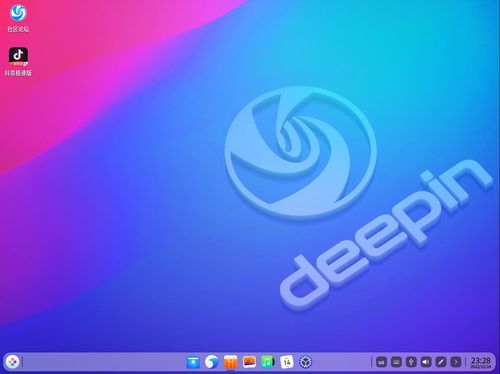Open the 抖音极速版 TikTok desktop icon
Viewport: 500px width, 374px height.
click(18, 62)
